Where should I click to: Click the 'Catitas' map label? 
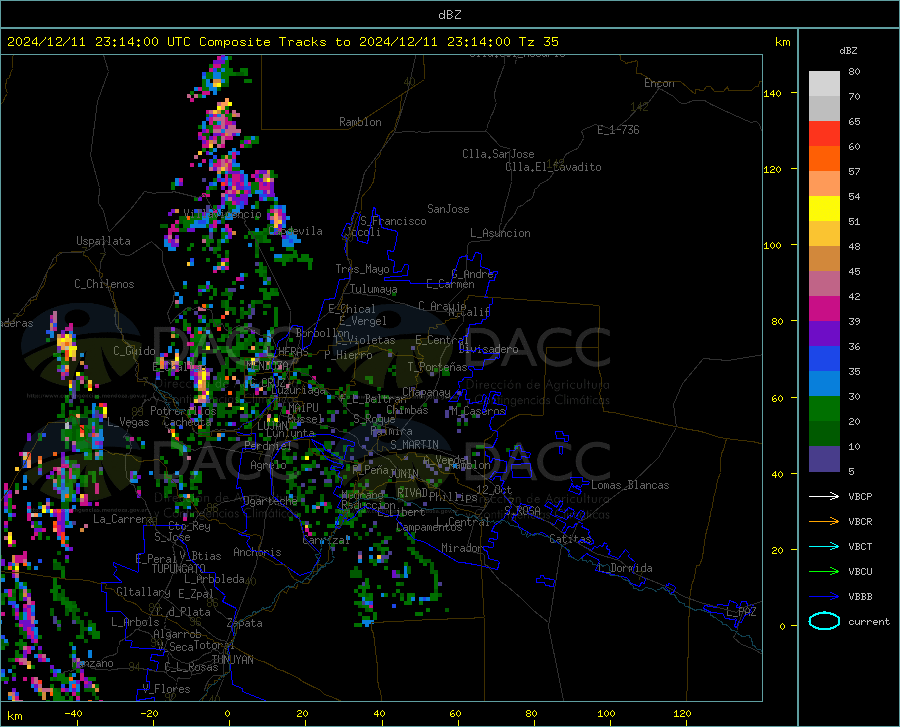pyautogui.click(x=571, y=539)
